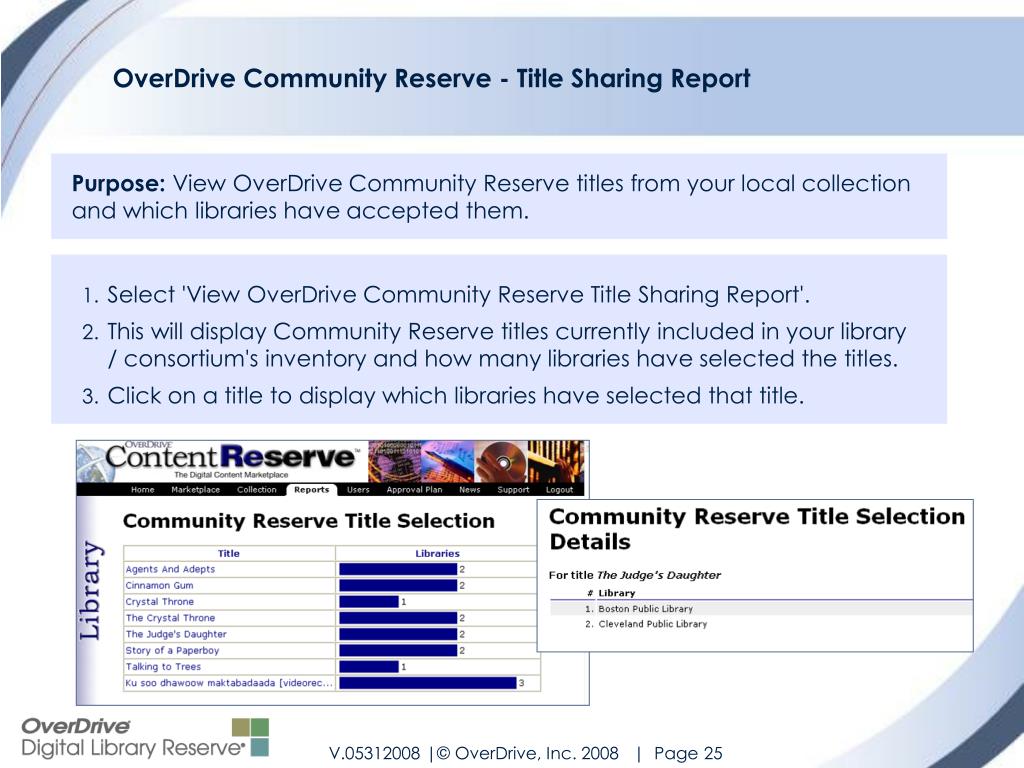Open the Ku soo dhawoow maktabadaada link
The height and width of the screenshot is (768, 1024).
coord(229,683)
